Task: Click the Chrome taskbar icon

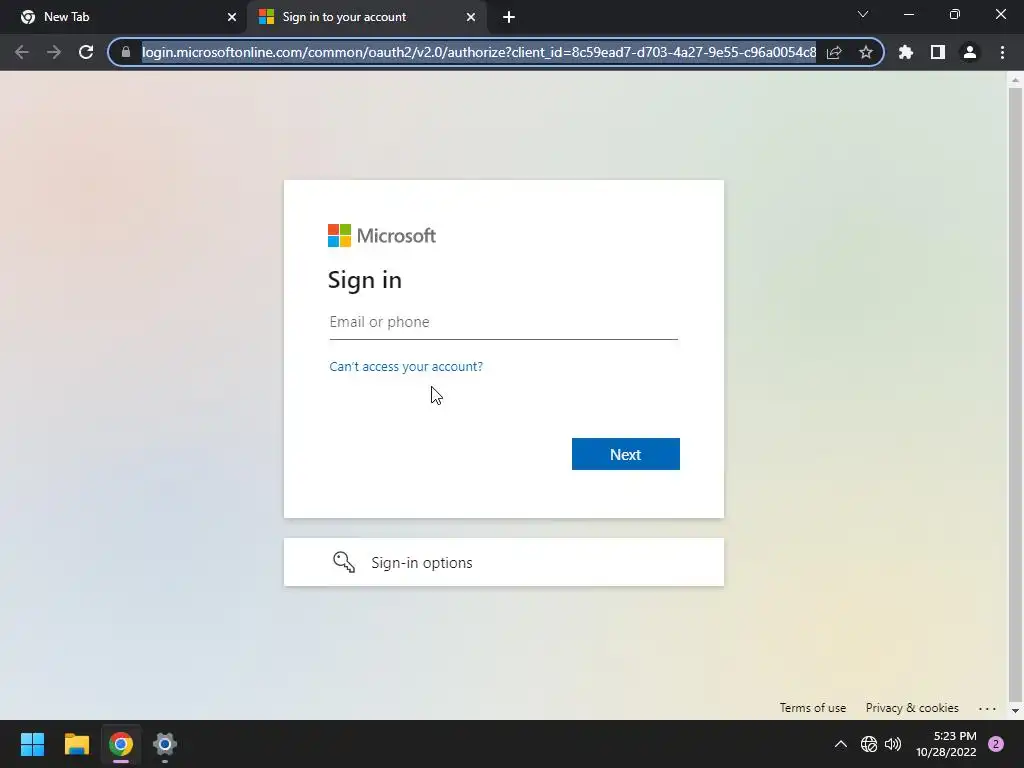Action: click(x=121, y=744)
